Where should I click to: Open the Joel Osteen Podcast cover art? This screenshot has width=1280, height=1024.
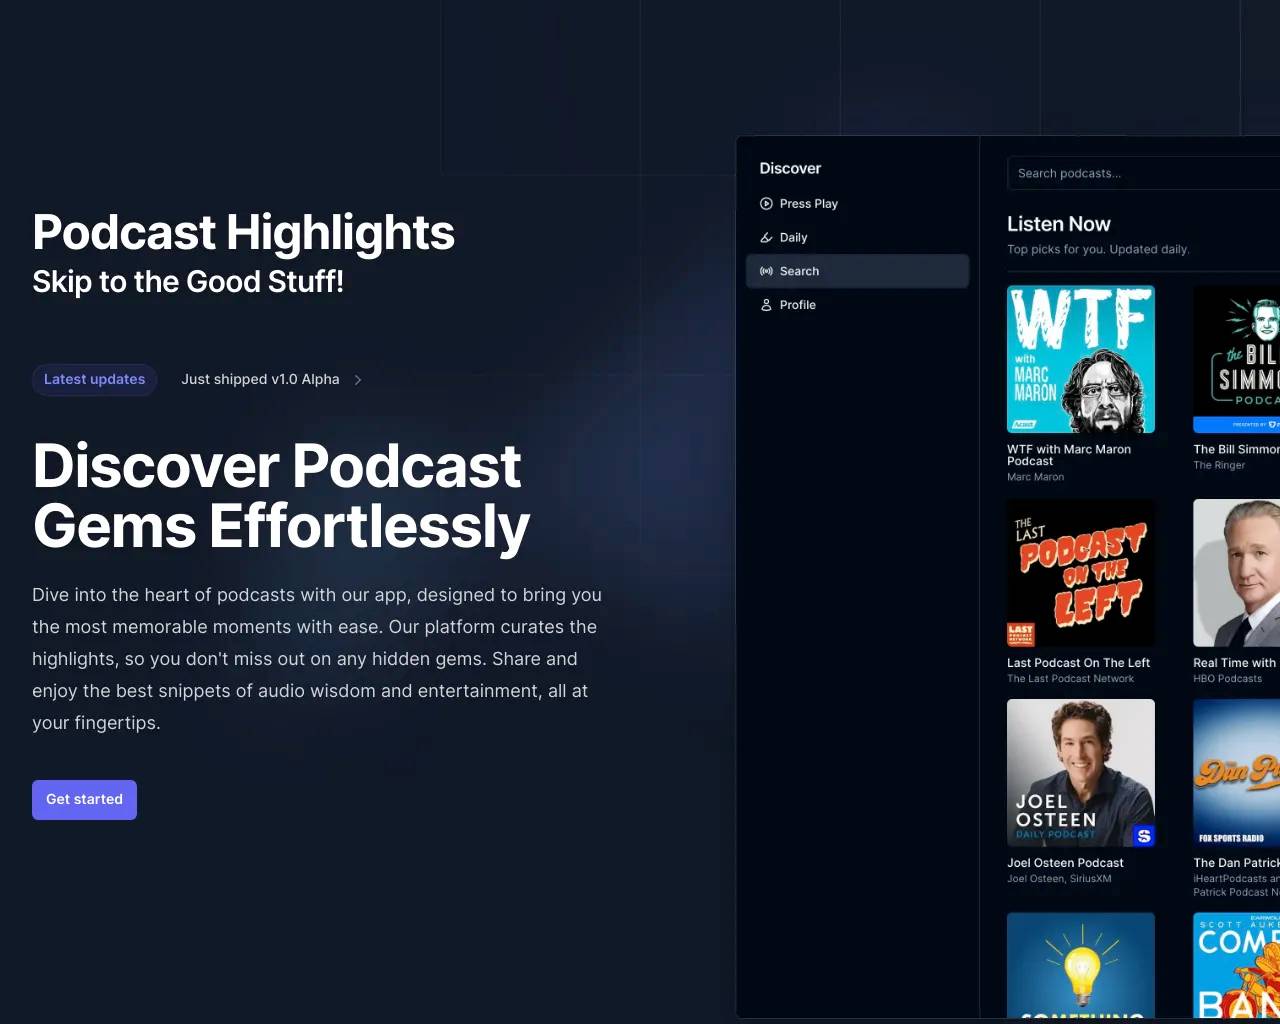click(1081, 773)
